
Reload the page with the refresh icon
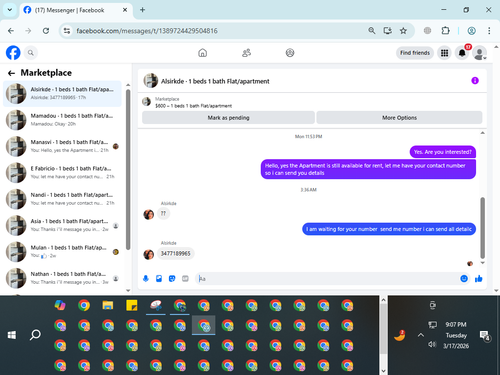[x=46, y=31]
